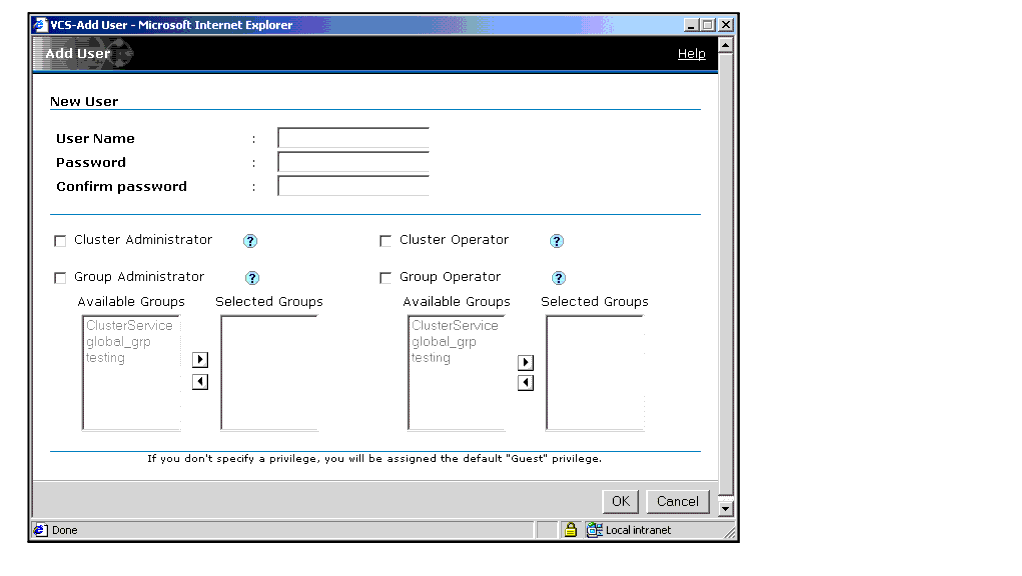Enable the Cluster Administrator checkbox

pos(60,241)
